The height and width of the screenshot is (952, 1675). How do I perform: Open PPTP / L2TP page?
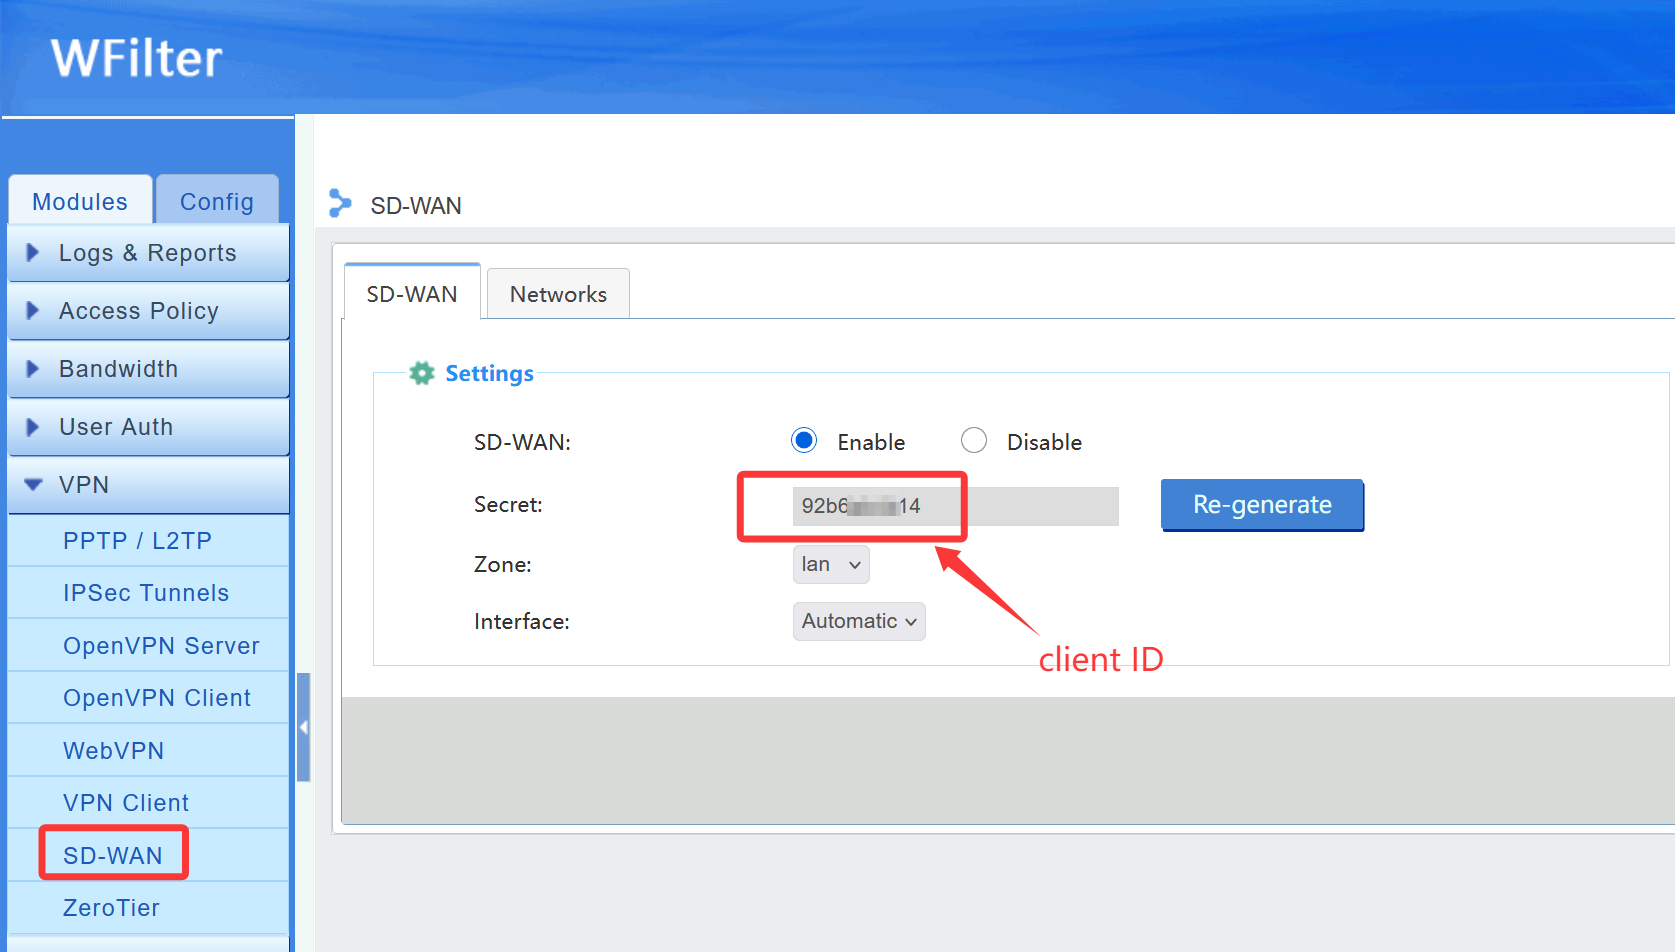[x=149, y=541]
